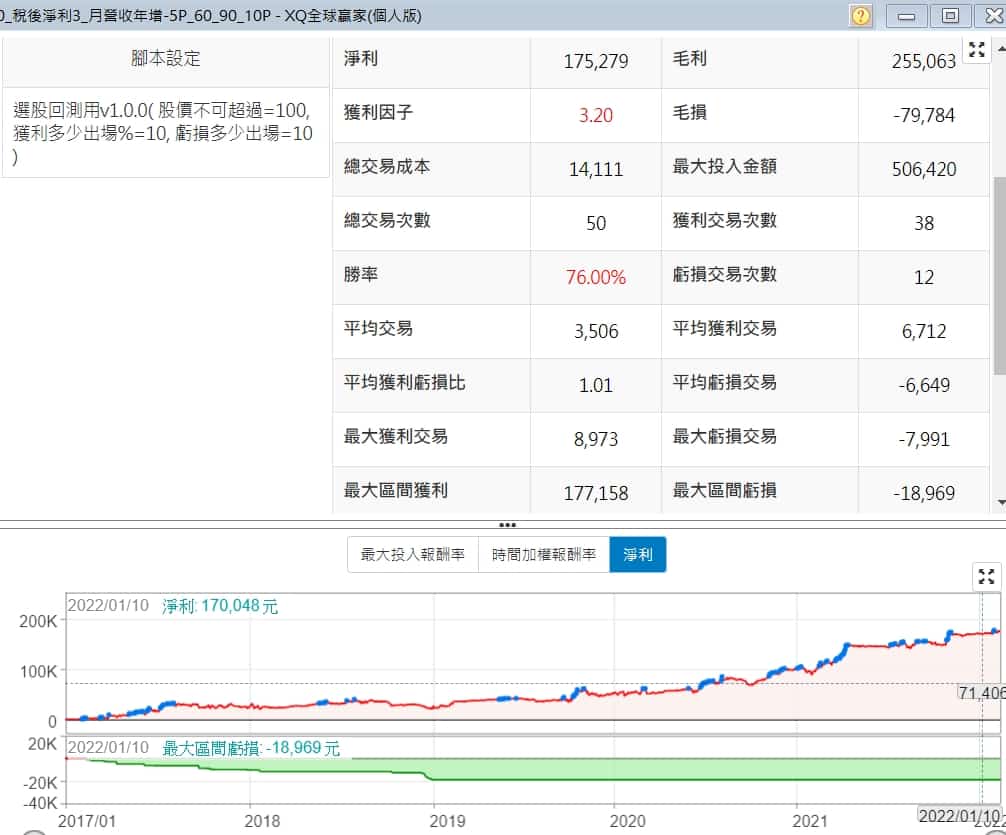Image resolution: width=1006 pixels, height=835 pixels.
Task: Click the 2022/01/10 date marker on time axis
Action: click(x=957, y=814)
